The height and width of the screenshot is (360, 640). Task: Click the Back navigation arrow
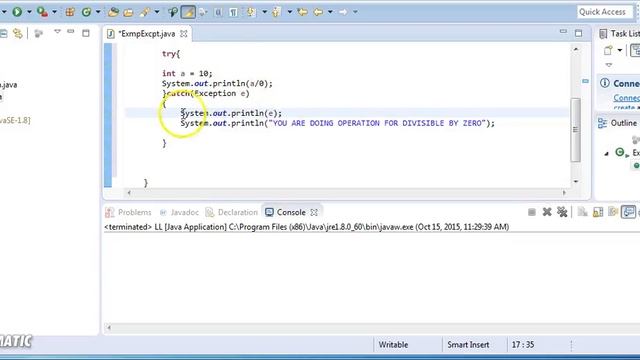pos(318,12)
